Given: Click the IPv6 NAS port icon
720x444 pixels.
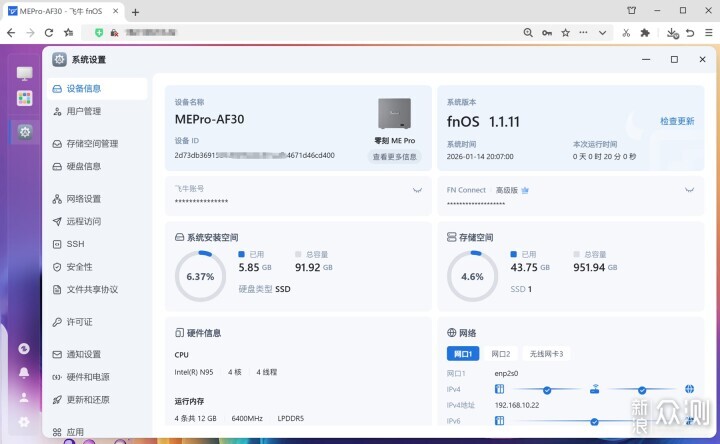Looking at the screenshot, I should click(x=499, y=421).
